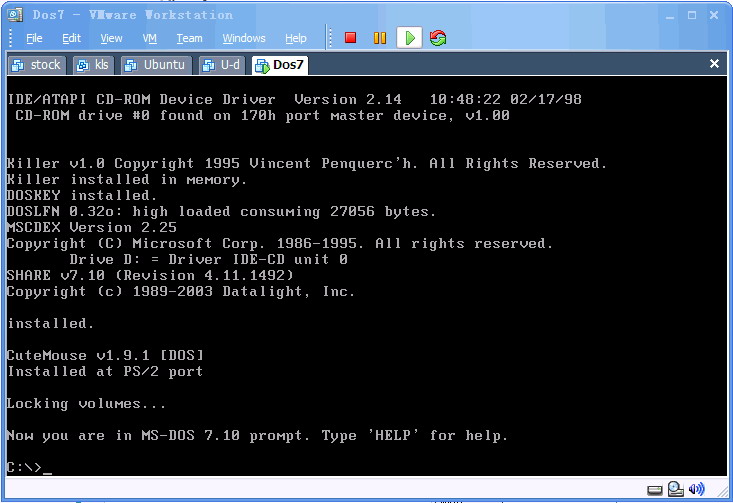Click the 'Now you are in MS-DOS 7.10' line
This screenshot has width=733, height=503.
(x=257, y=436)
